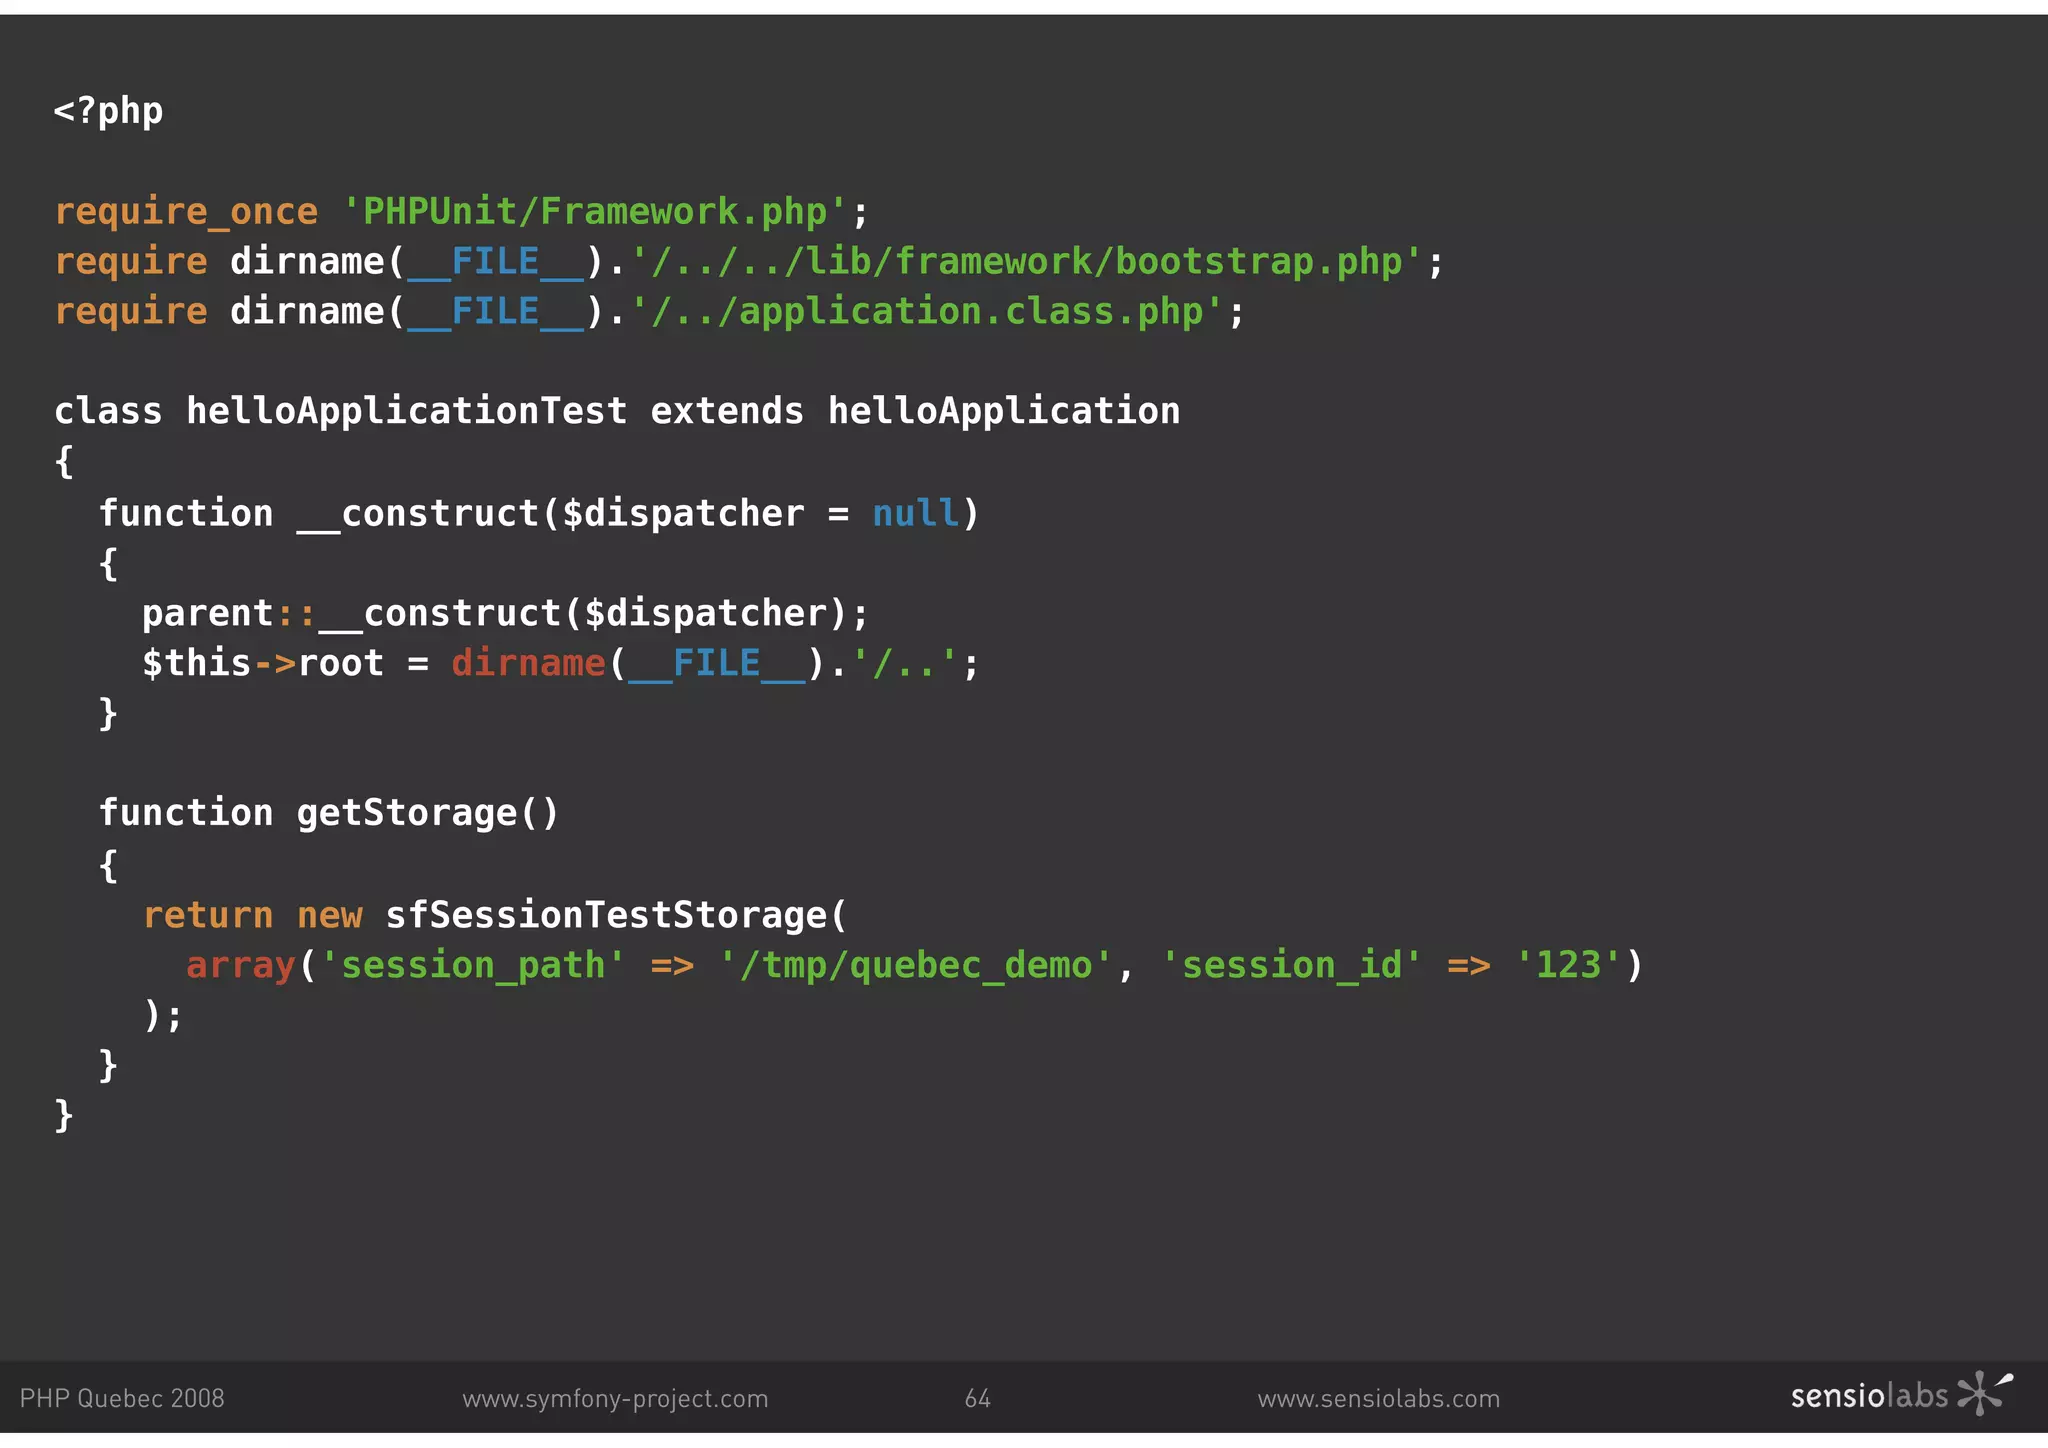Click the '/tmp/quebec_demo' string
2048x1448 pixels.
915,966
